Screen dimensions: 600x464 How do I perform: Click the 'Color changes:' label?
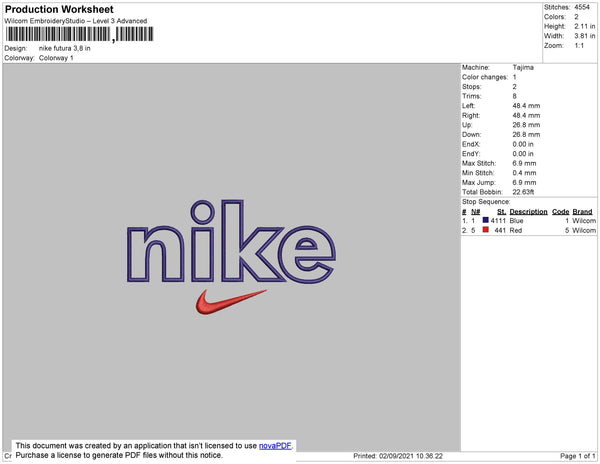485,77
